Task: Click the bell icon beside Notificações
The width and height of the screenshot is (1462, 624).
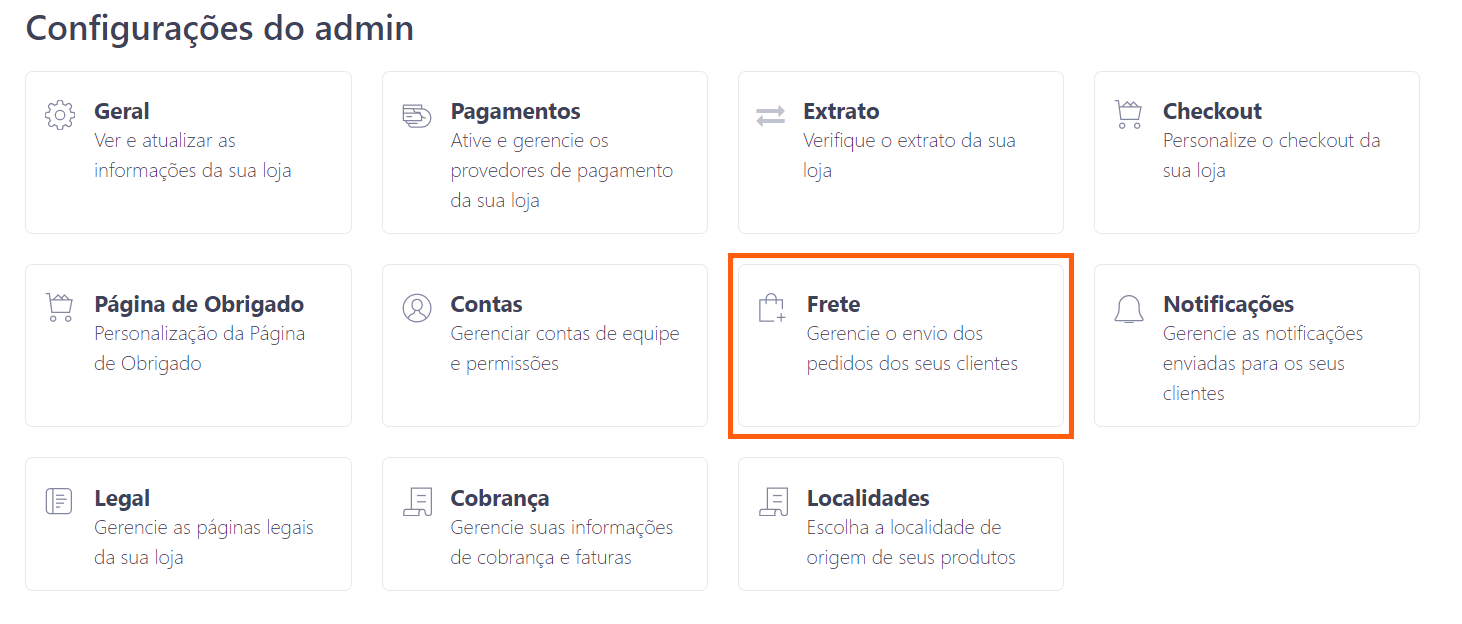Action: pyautogui.click(x=1128, y=309)
